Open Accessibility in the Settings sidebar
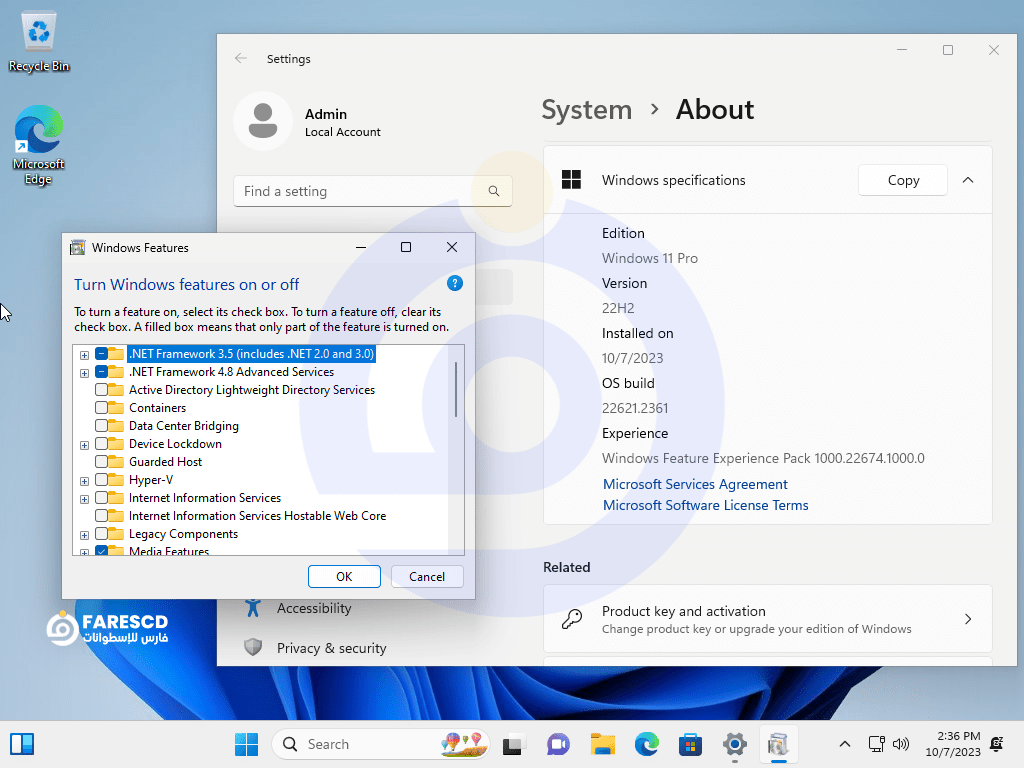Viewport: 1024px width, 768px height. tap(314, 608)
